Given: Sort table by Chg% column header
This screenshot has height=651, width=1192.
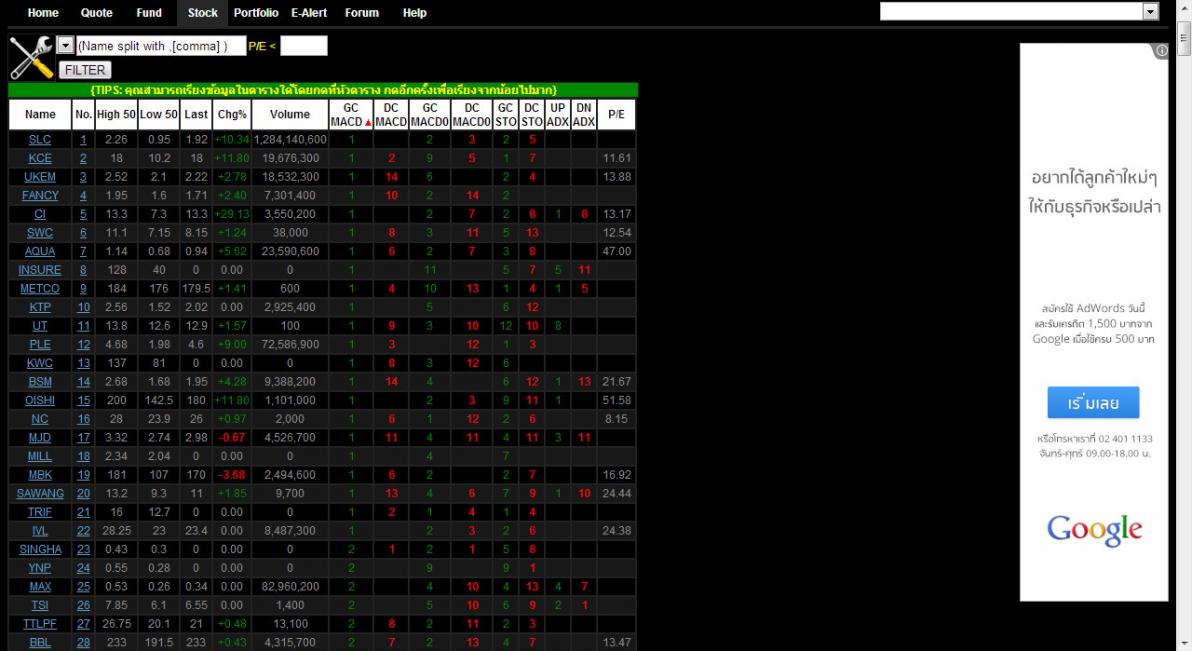Looking at the screenshot, I should click(231, 115).
